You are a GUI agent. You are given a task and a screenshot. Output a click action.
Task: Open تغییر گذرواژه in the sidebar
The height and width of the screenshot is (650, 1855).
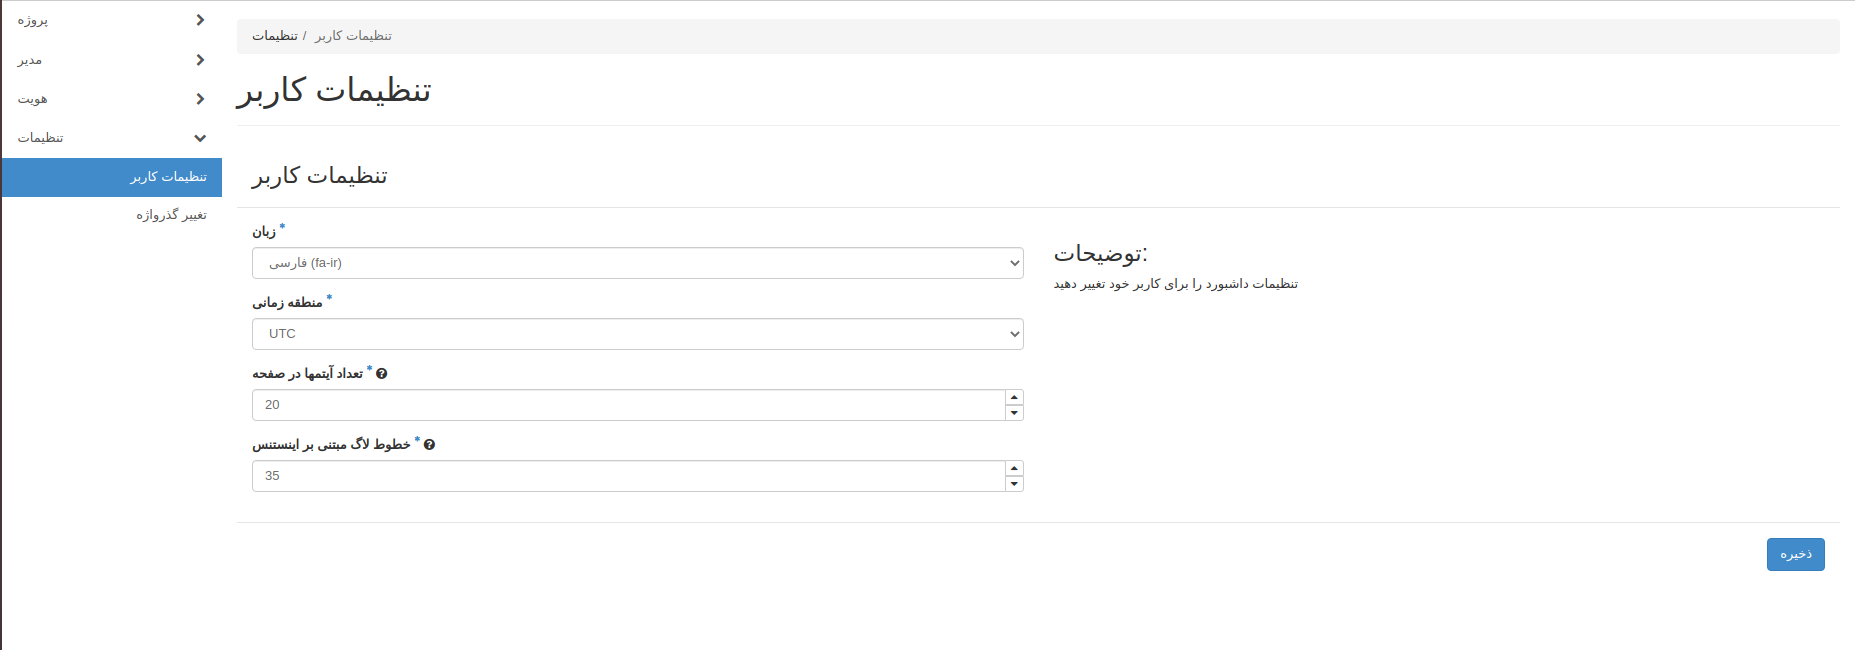[x=171, y=215]
